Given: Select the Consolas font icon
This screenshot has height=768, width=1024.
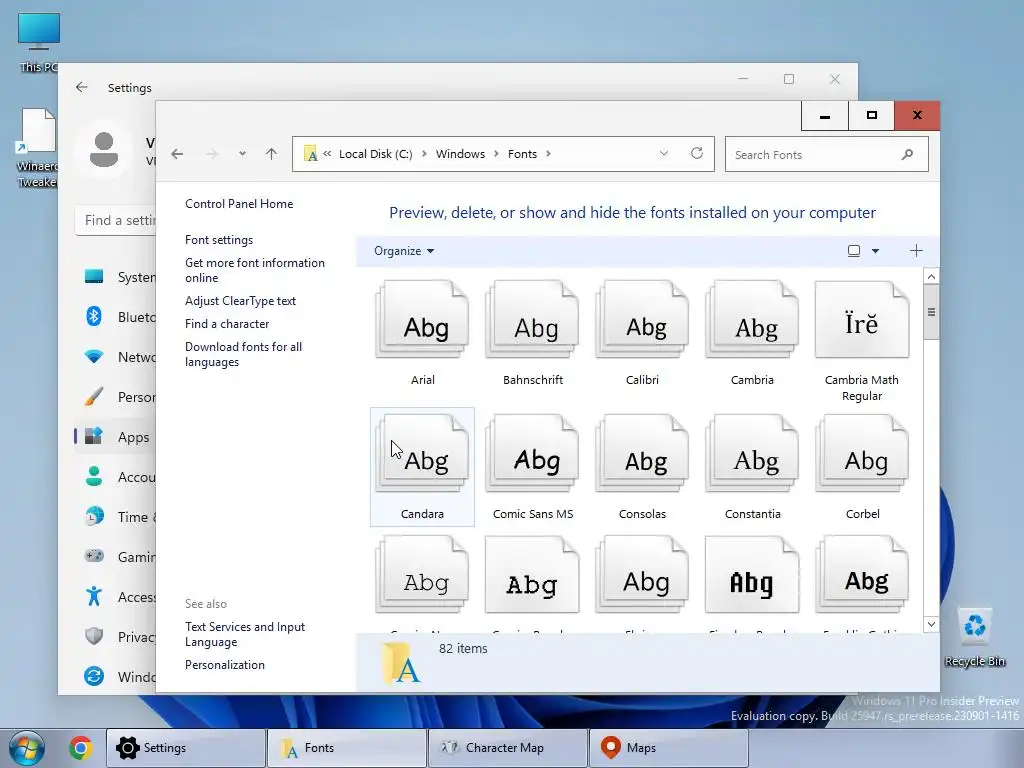Looking at the screenshot, I should [x=642, y=454].
